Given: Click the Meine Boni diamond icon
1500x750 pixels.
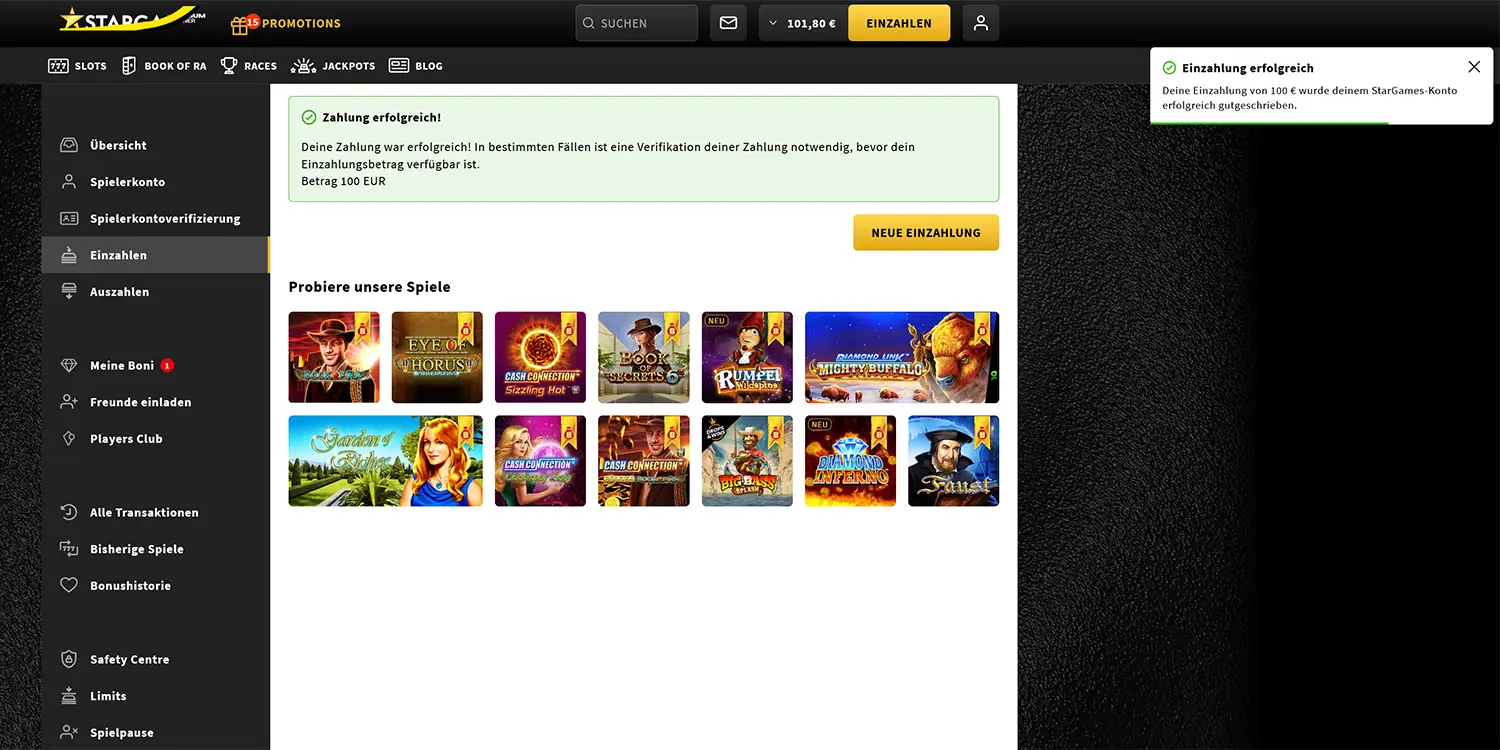Looking at the screenshot, I should point(69,366).
